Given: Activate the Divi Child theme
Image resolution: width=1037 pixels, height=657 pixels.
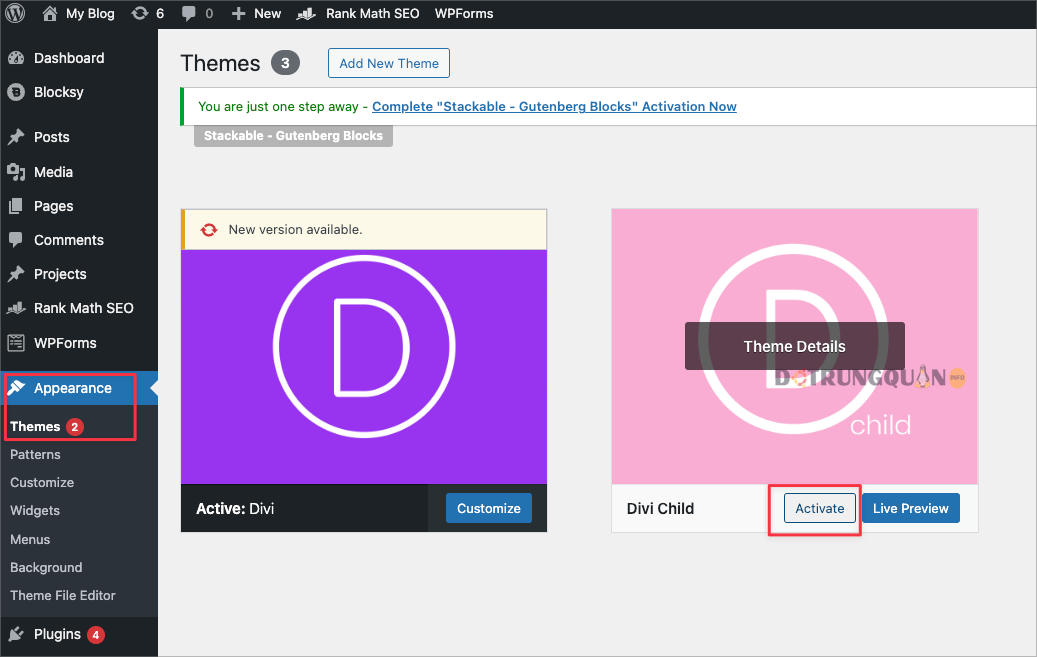Looking at the screenshot, I should click(819, 508).
